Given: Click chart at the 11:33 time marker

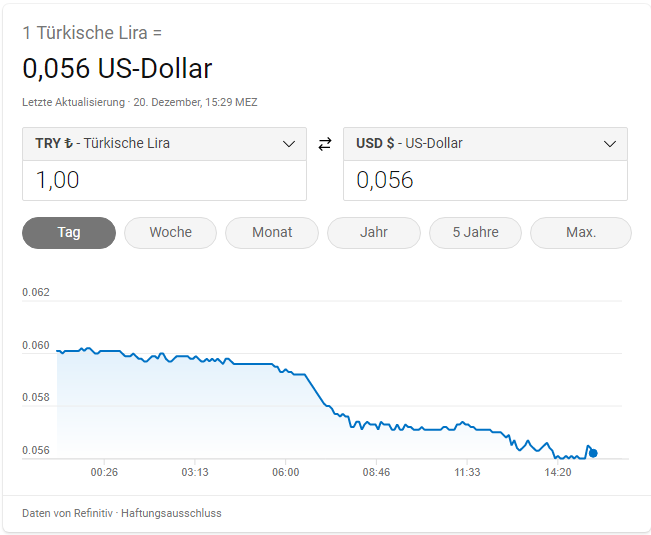Looking at the screenshot, I should tap(467, 472).
